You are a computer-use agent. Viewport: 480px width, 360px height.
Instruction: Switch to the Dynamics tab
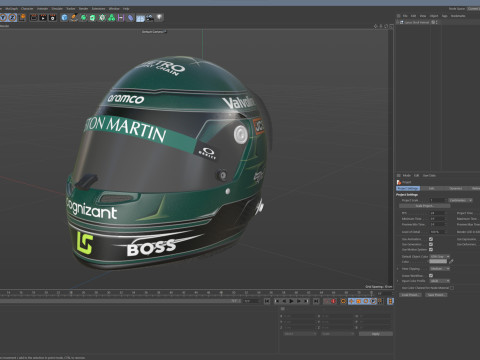456,188
